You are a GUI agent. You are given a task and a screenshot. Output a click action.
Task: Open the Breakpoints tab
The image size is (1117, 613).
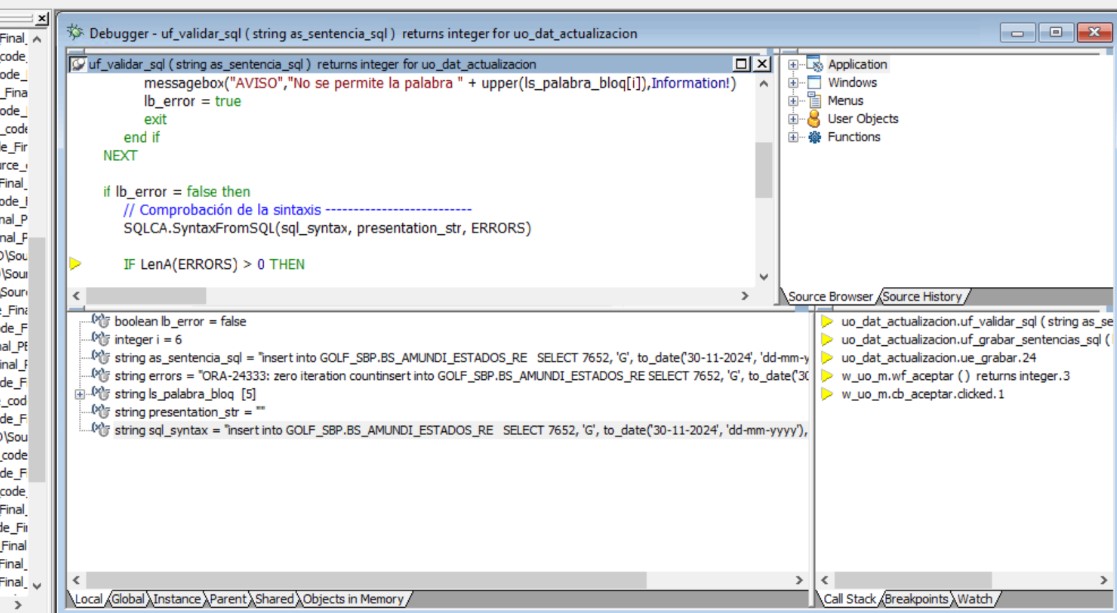(915, 599)
